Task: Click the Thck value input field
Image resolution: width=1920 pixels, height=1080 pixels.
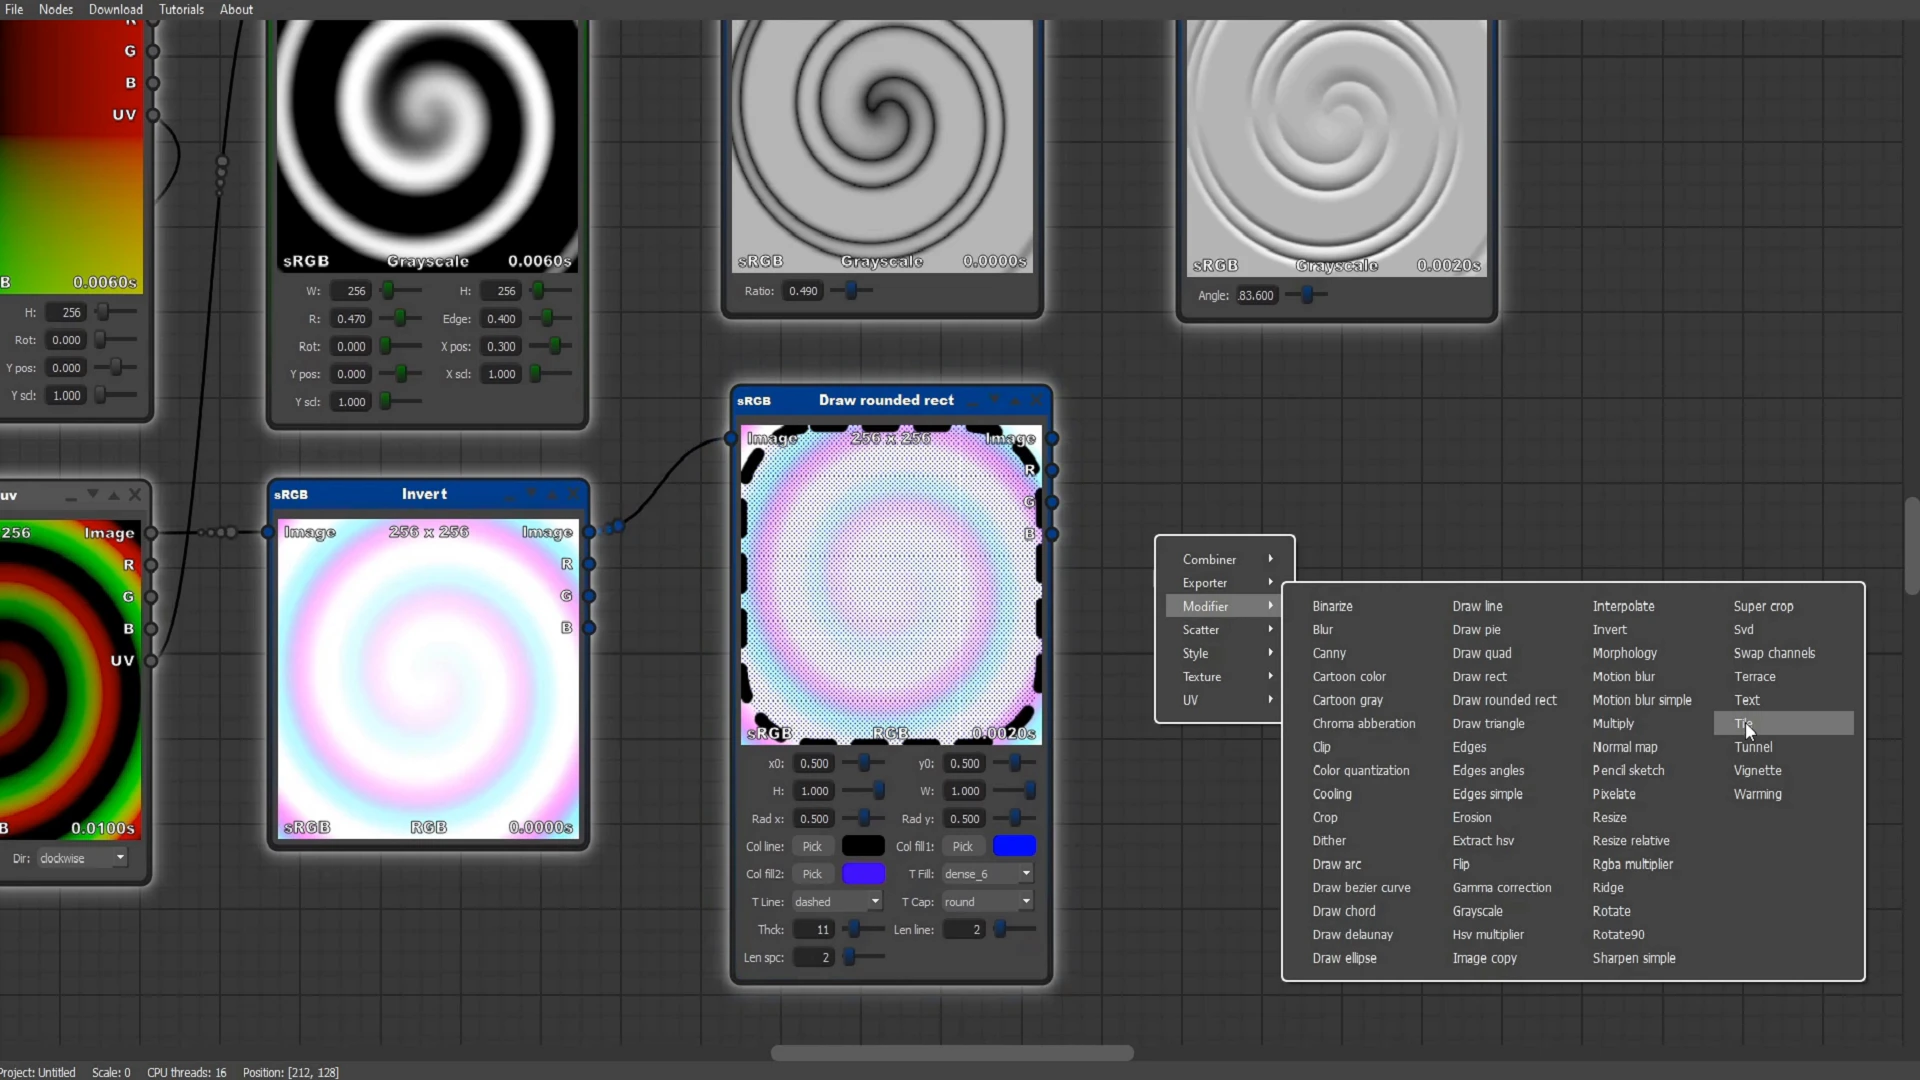Action: click(x=813, y=930)
